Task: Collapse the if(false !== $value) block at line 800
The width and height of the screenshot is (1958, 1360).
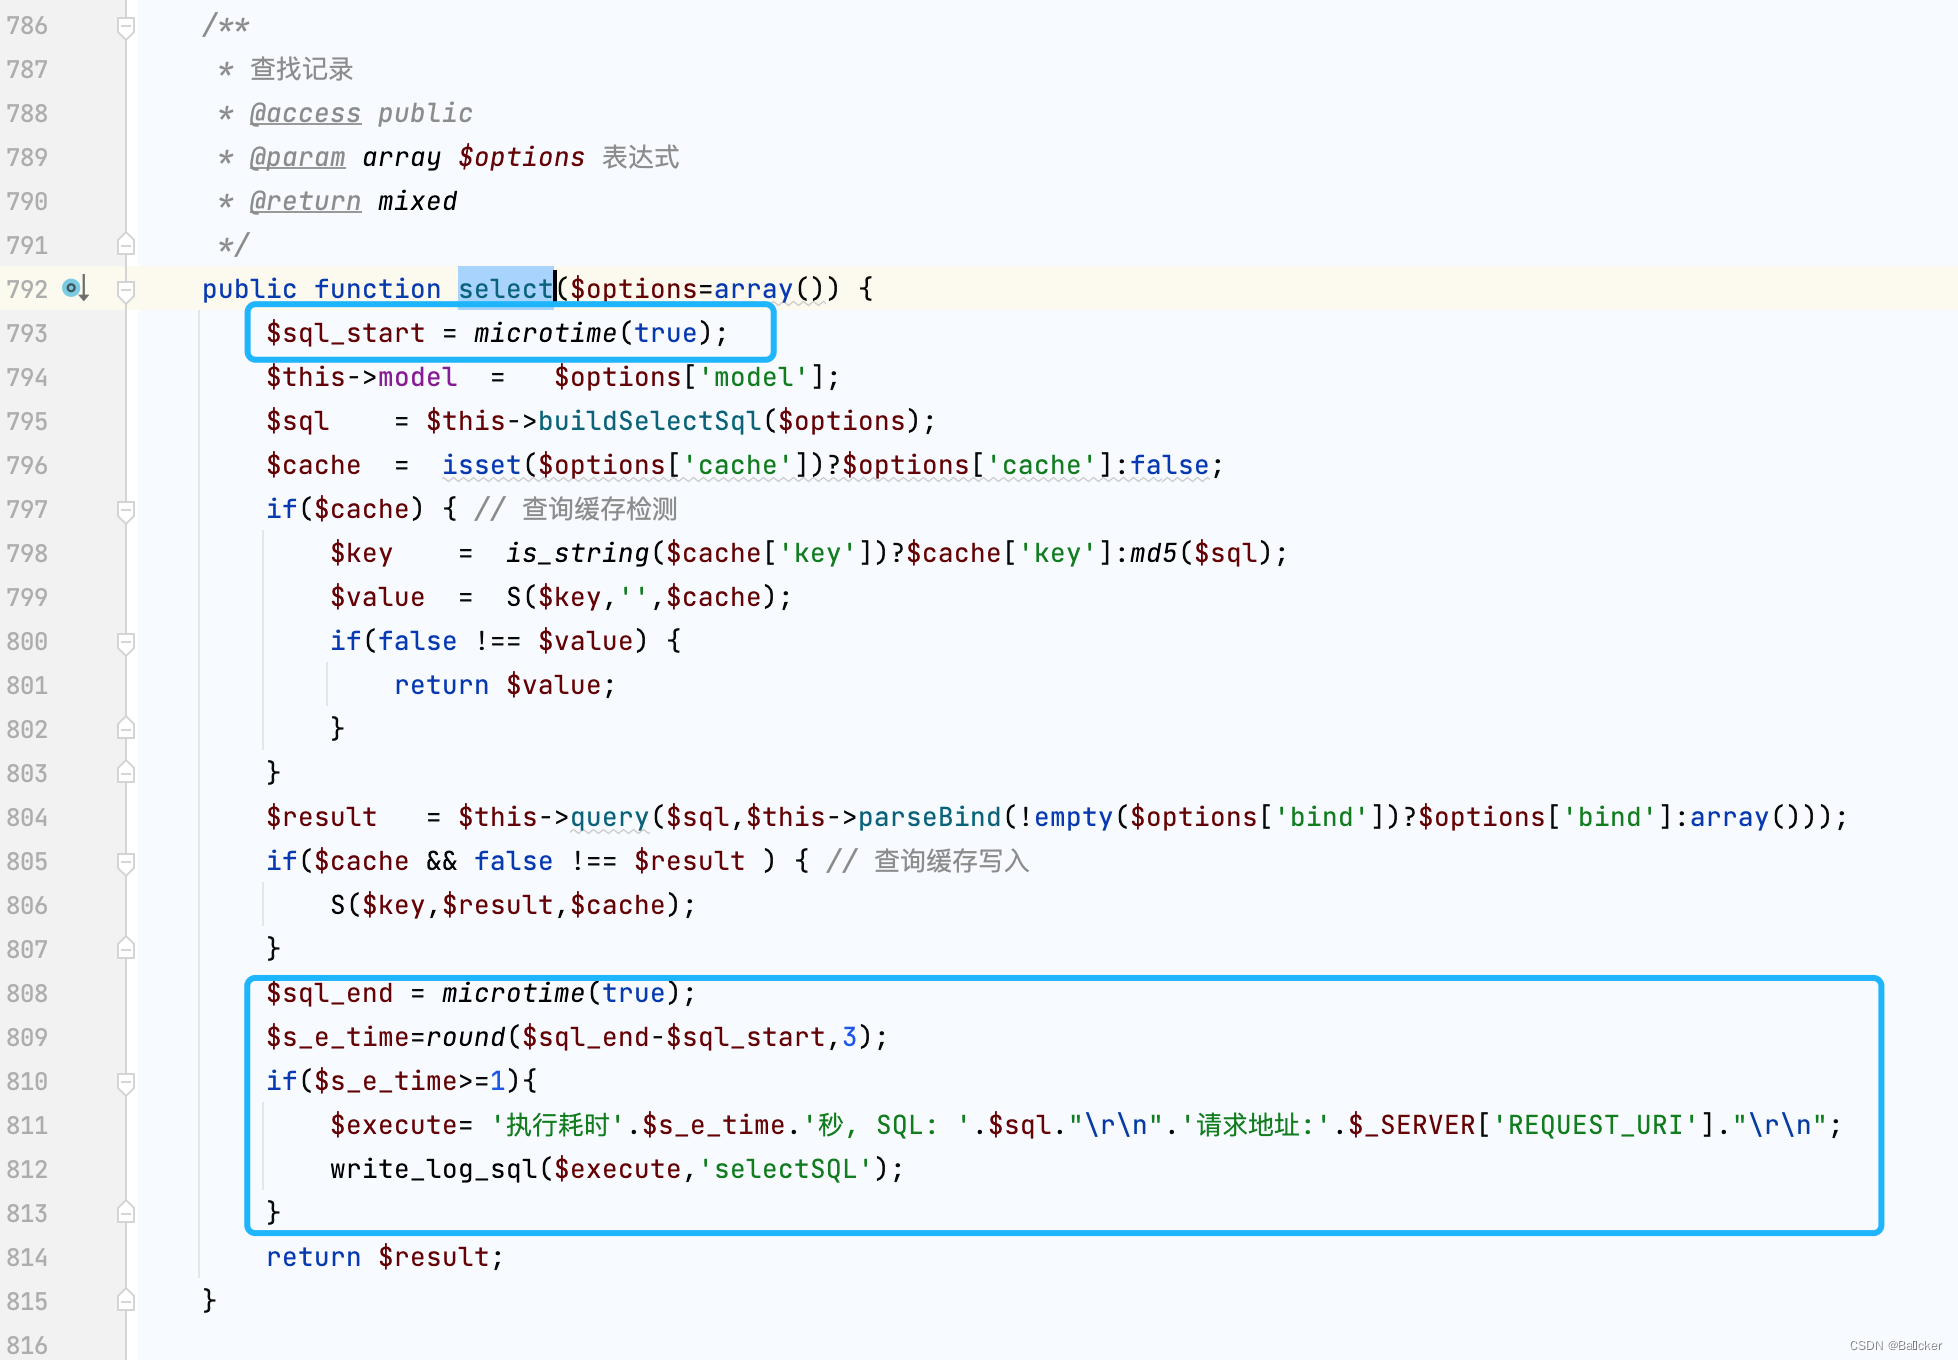Action: 126,641
